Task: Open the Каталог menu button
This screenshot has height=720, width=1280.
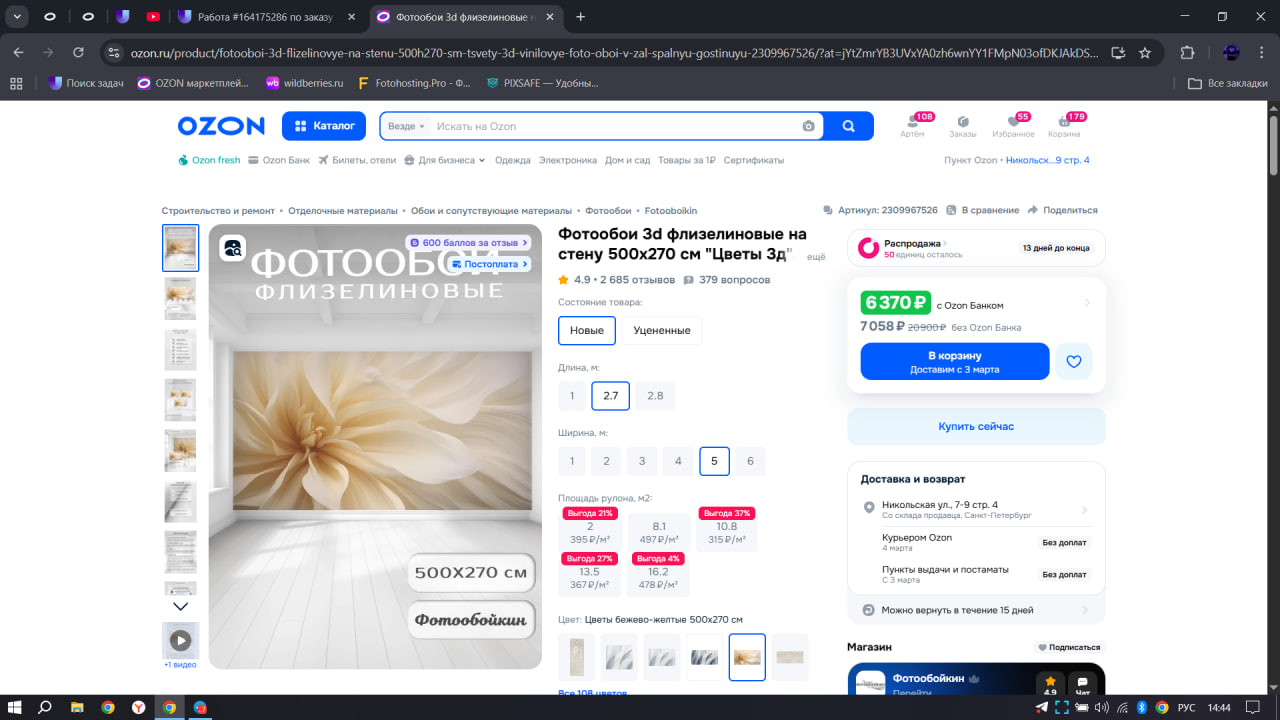Action: [324, 126]
